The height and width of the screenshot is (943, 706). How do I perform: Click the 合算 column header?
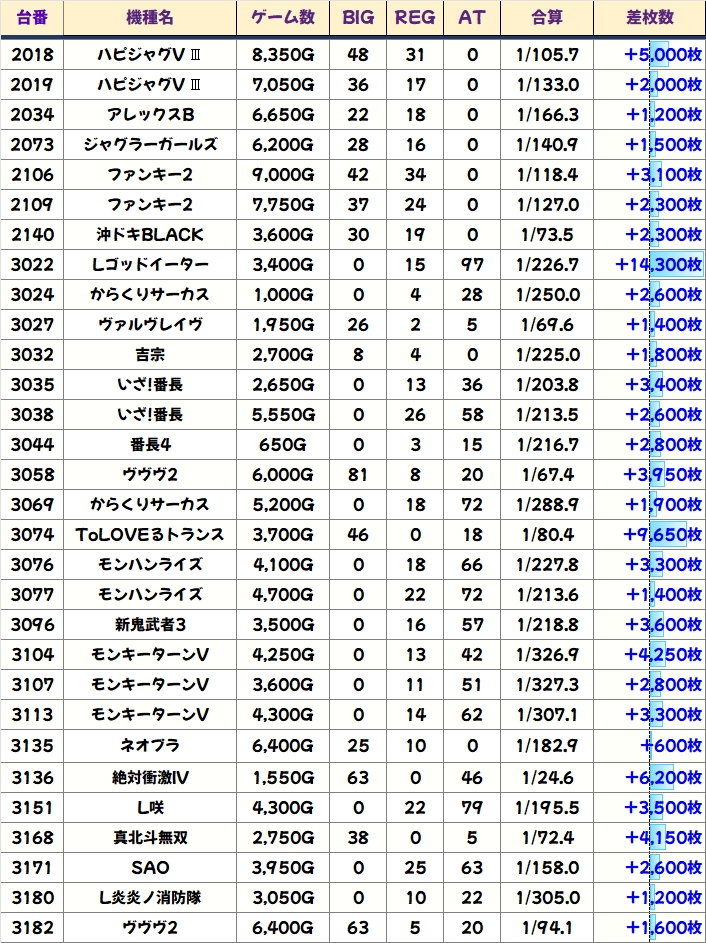(x=547, y=18)
